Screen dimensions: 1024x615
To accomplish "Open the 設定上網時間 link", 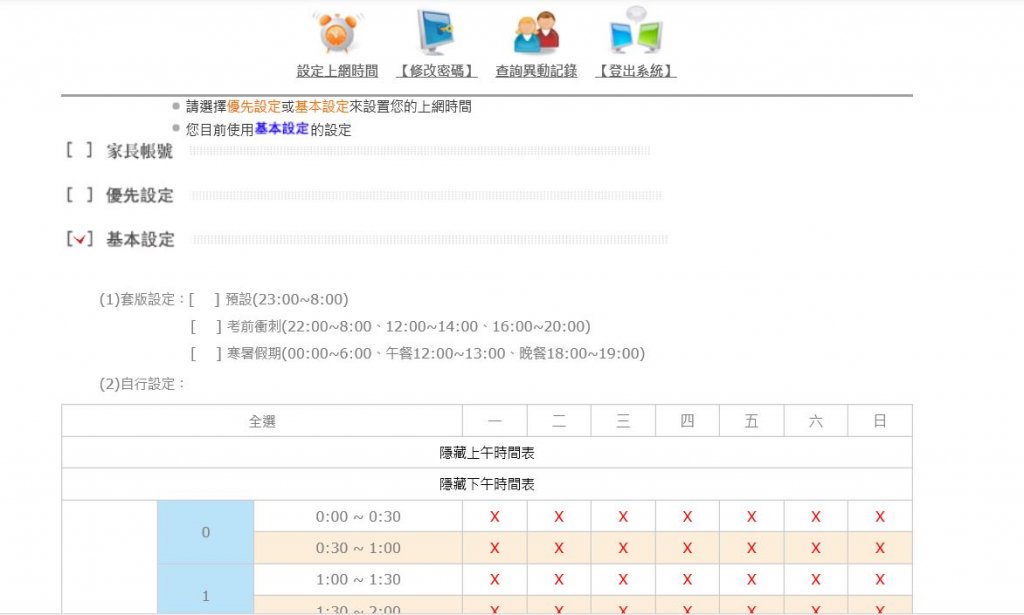I will (x=337, y=71).
